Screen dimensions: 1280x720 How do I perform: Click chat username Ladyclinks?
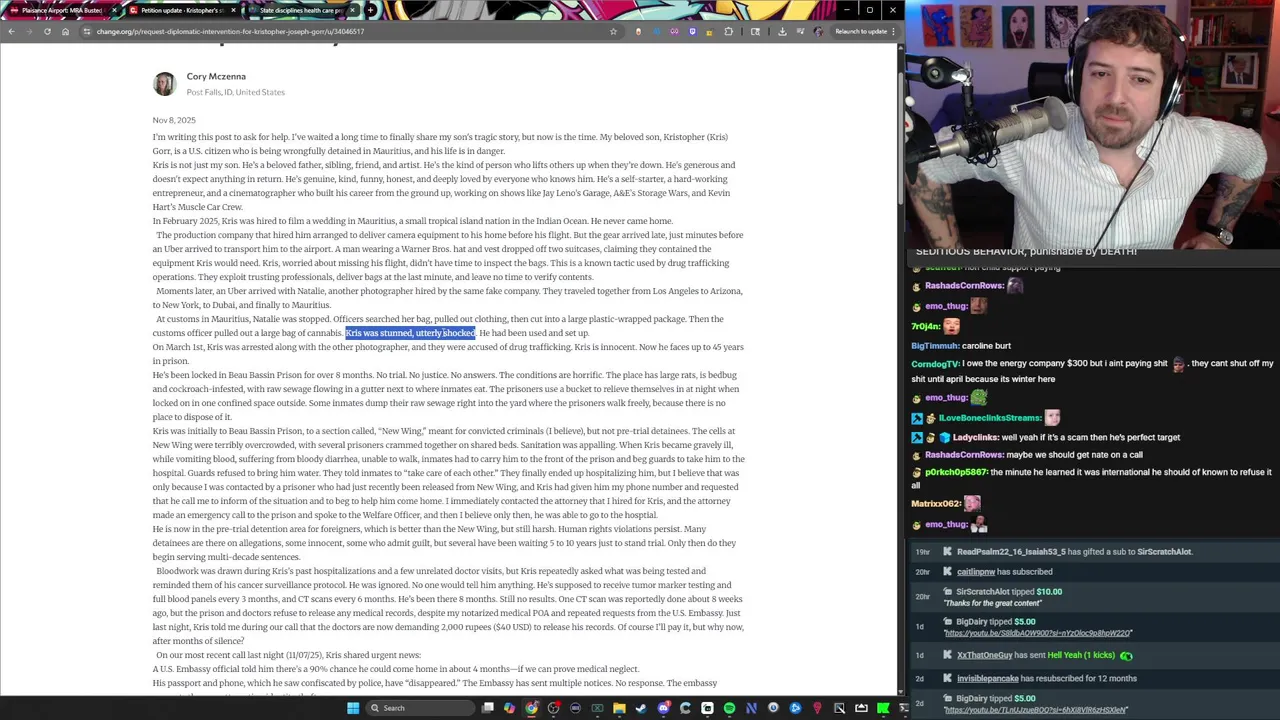point(976,437)
